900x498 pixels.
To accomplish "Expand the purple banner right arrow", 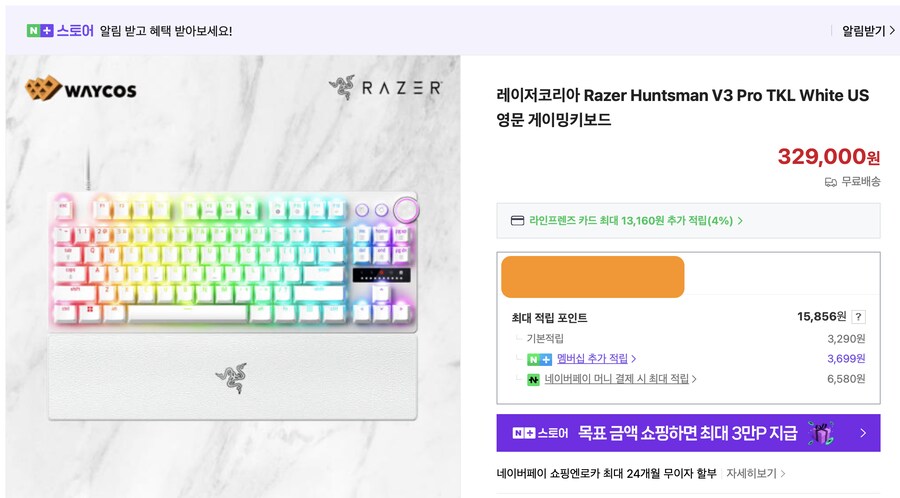I will (x=863, y=433).
